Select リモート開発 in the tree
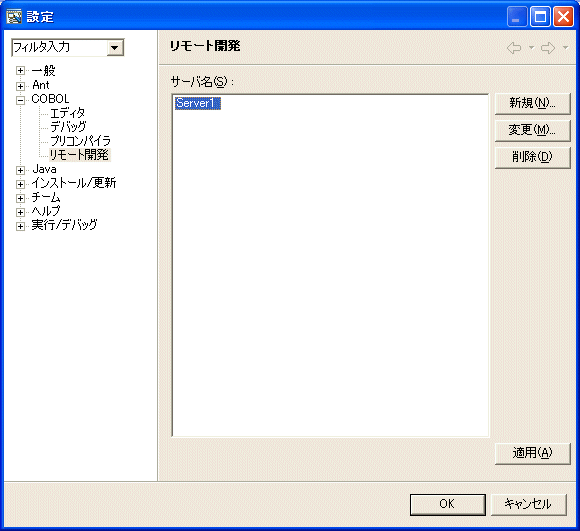 pos(79,155)
